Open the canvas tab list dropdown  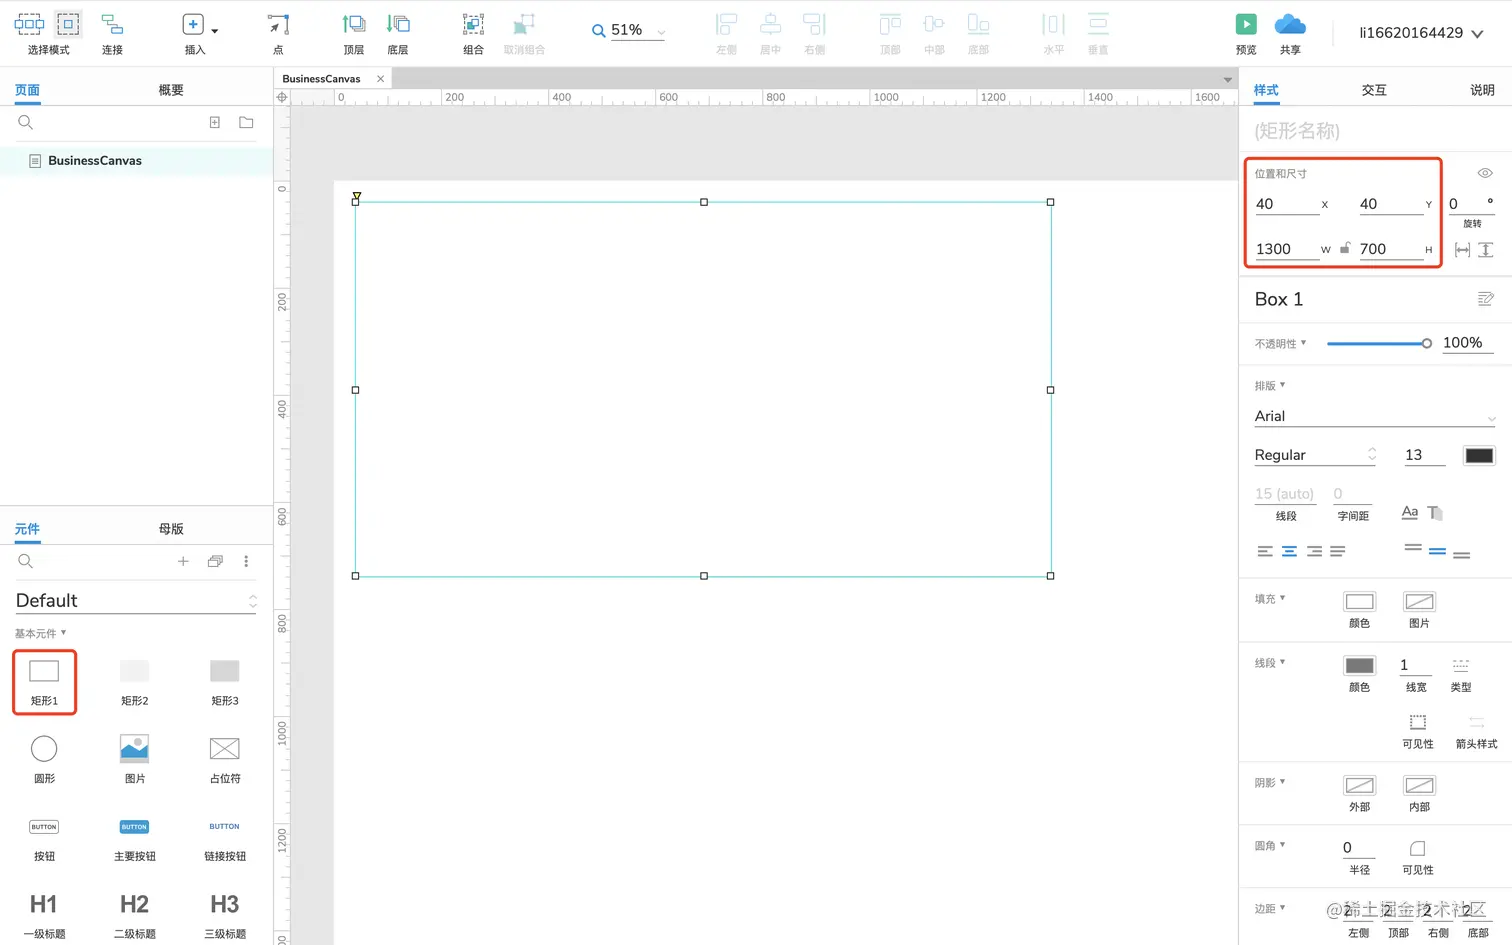pyautogui.click(x=1227, y=80)
